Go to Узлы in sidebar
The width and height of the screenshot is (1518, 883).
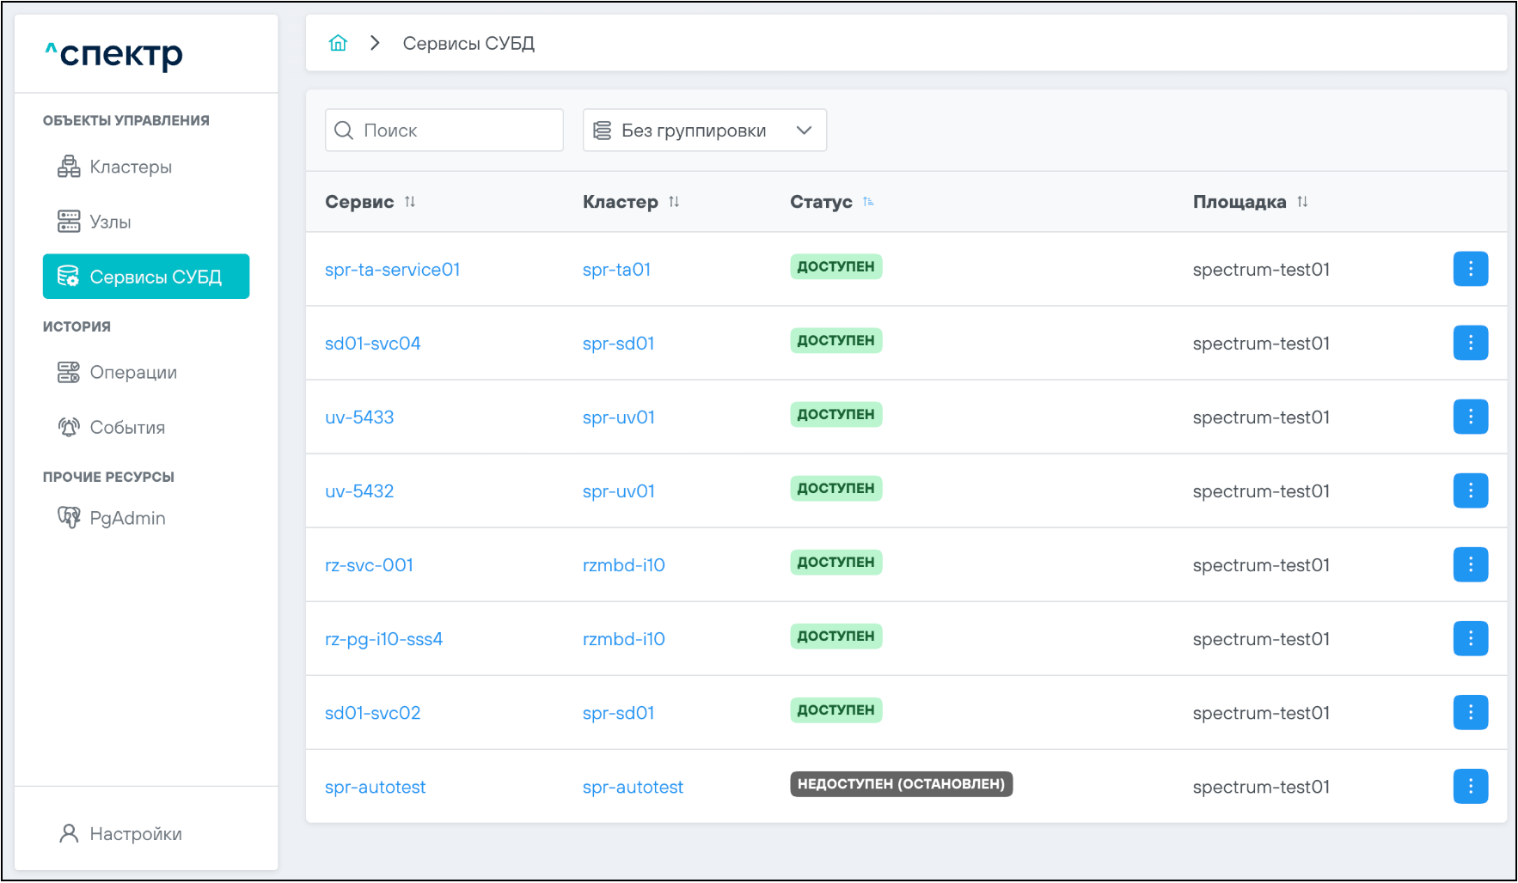pyautogui.click(x=110, y=222)
